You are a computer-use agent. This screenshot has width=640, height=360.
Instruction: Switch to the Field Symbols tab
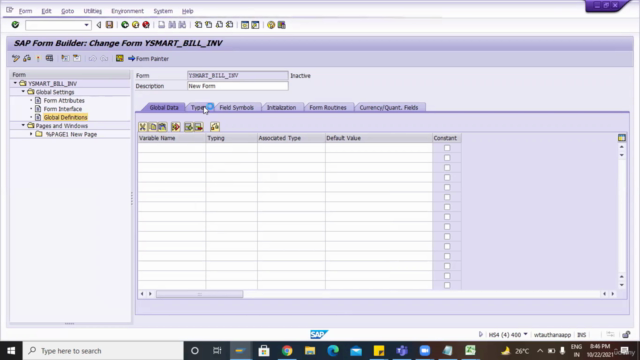click(236, 107)
